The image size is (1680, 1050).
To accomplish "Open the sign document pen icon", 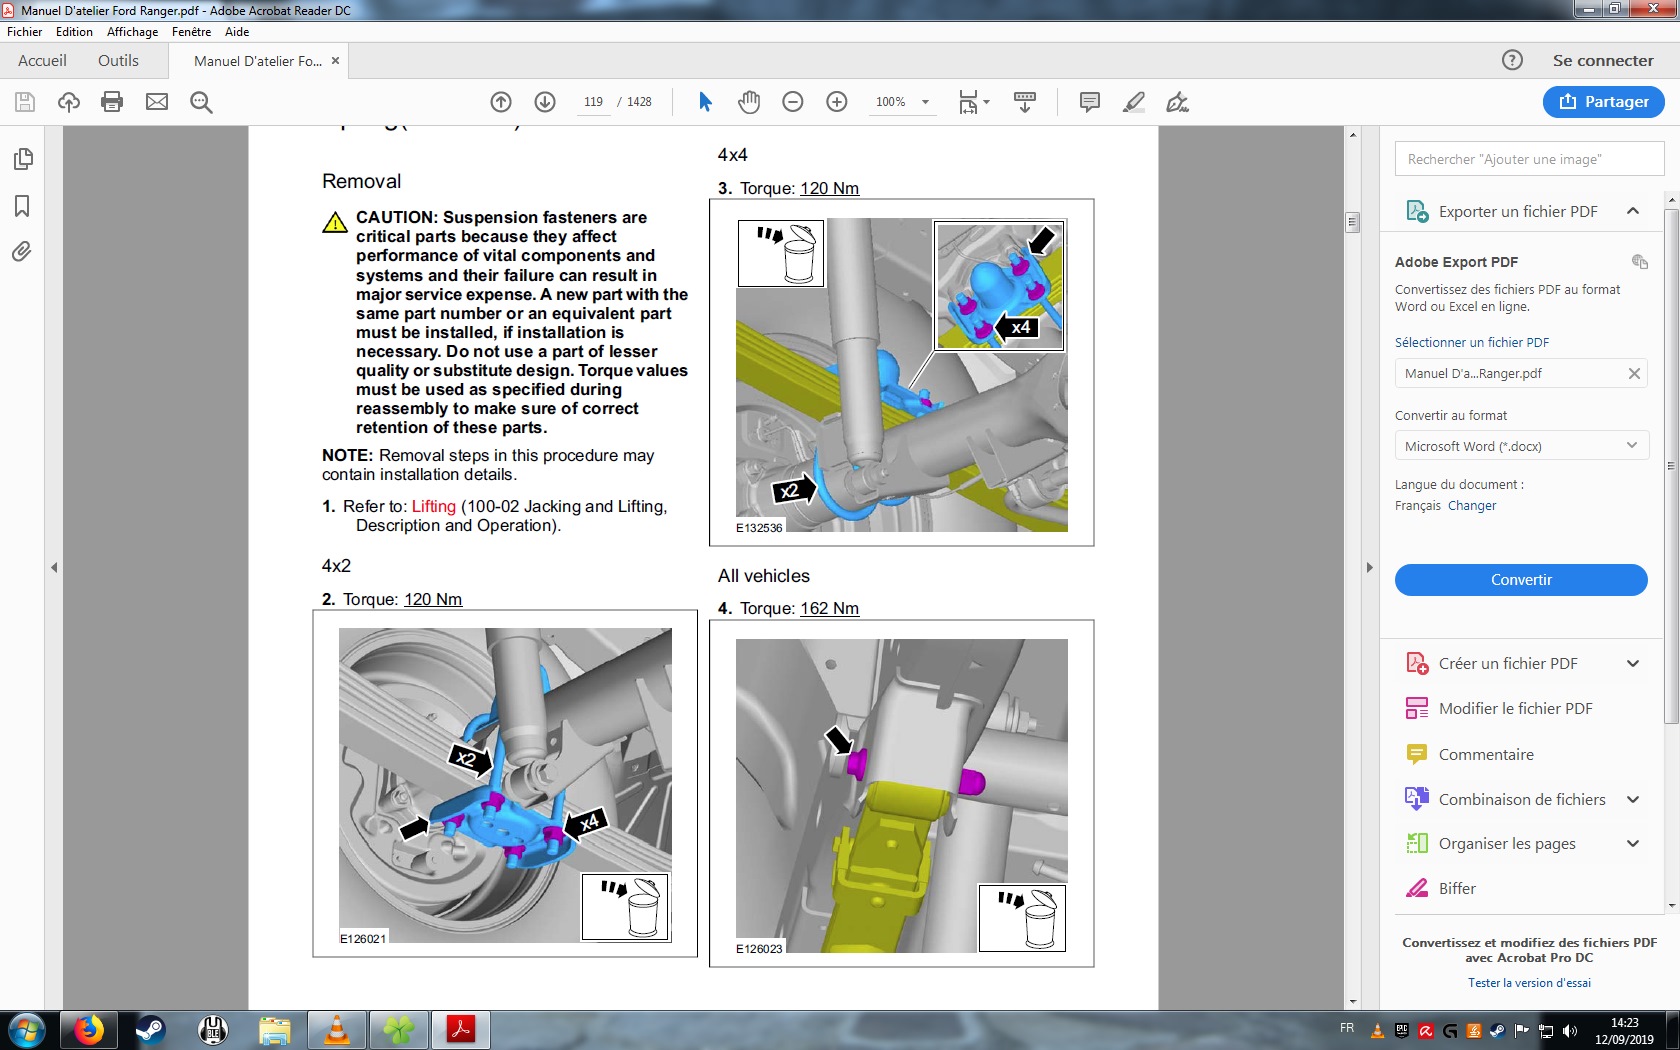I will pyautogui.click(x=1178, y=102).
